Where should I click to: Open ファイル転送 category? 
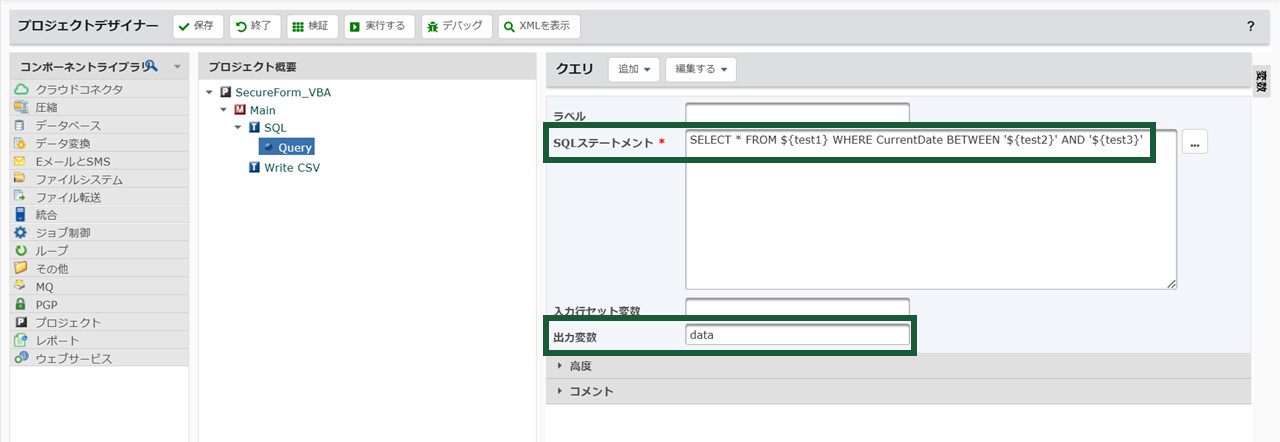(99, 197)
